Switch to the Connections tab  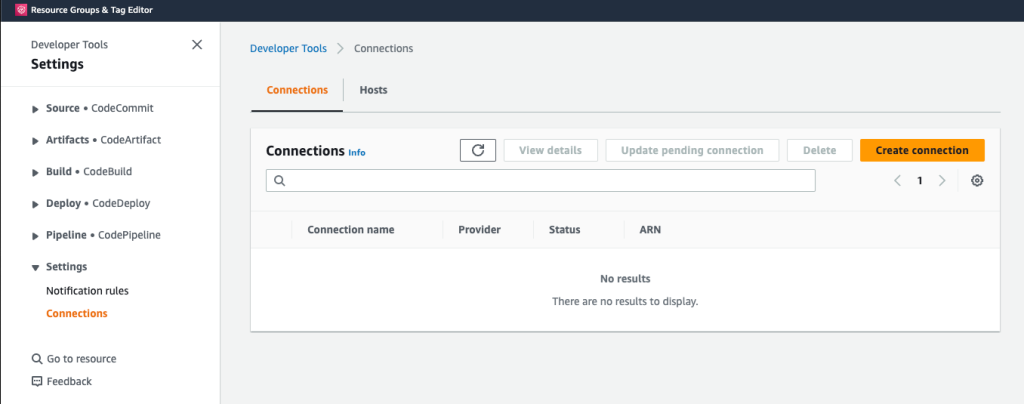pyautogui.click(x=297, y=90)
